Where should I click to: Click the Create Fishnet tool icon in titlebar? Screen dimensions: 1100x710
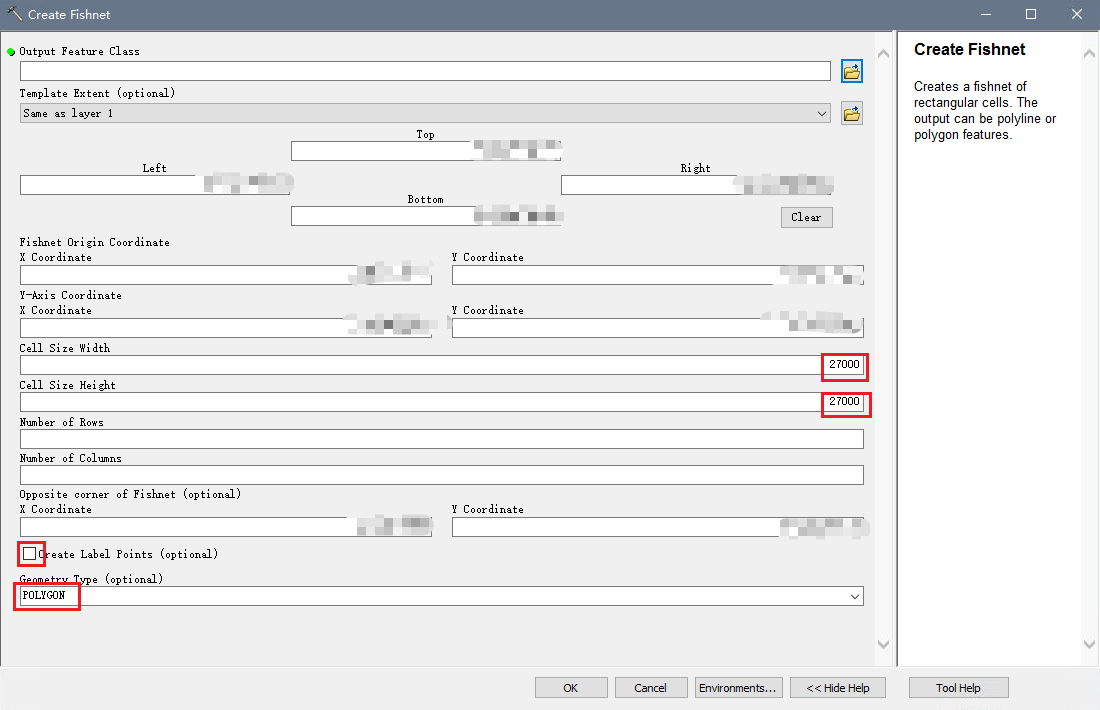click(x=12, y=14)
